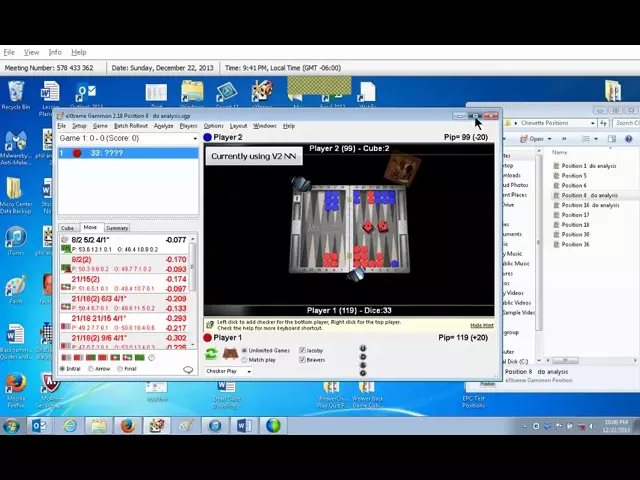Open Internet Explorer from the taskbar
The image size is (640, 480).
[70, 426]
